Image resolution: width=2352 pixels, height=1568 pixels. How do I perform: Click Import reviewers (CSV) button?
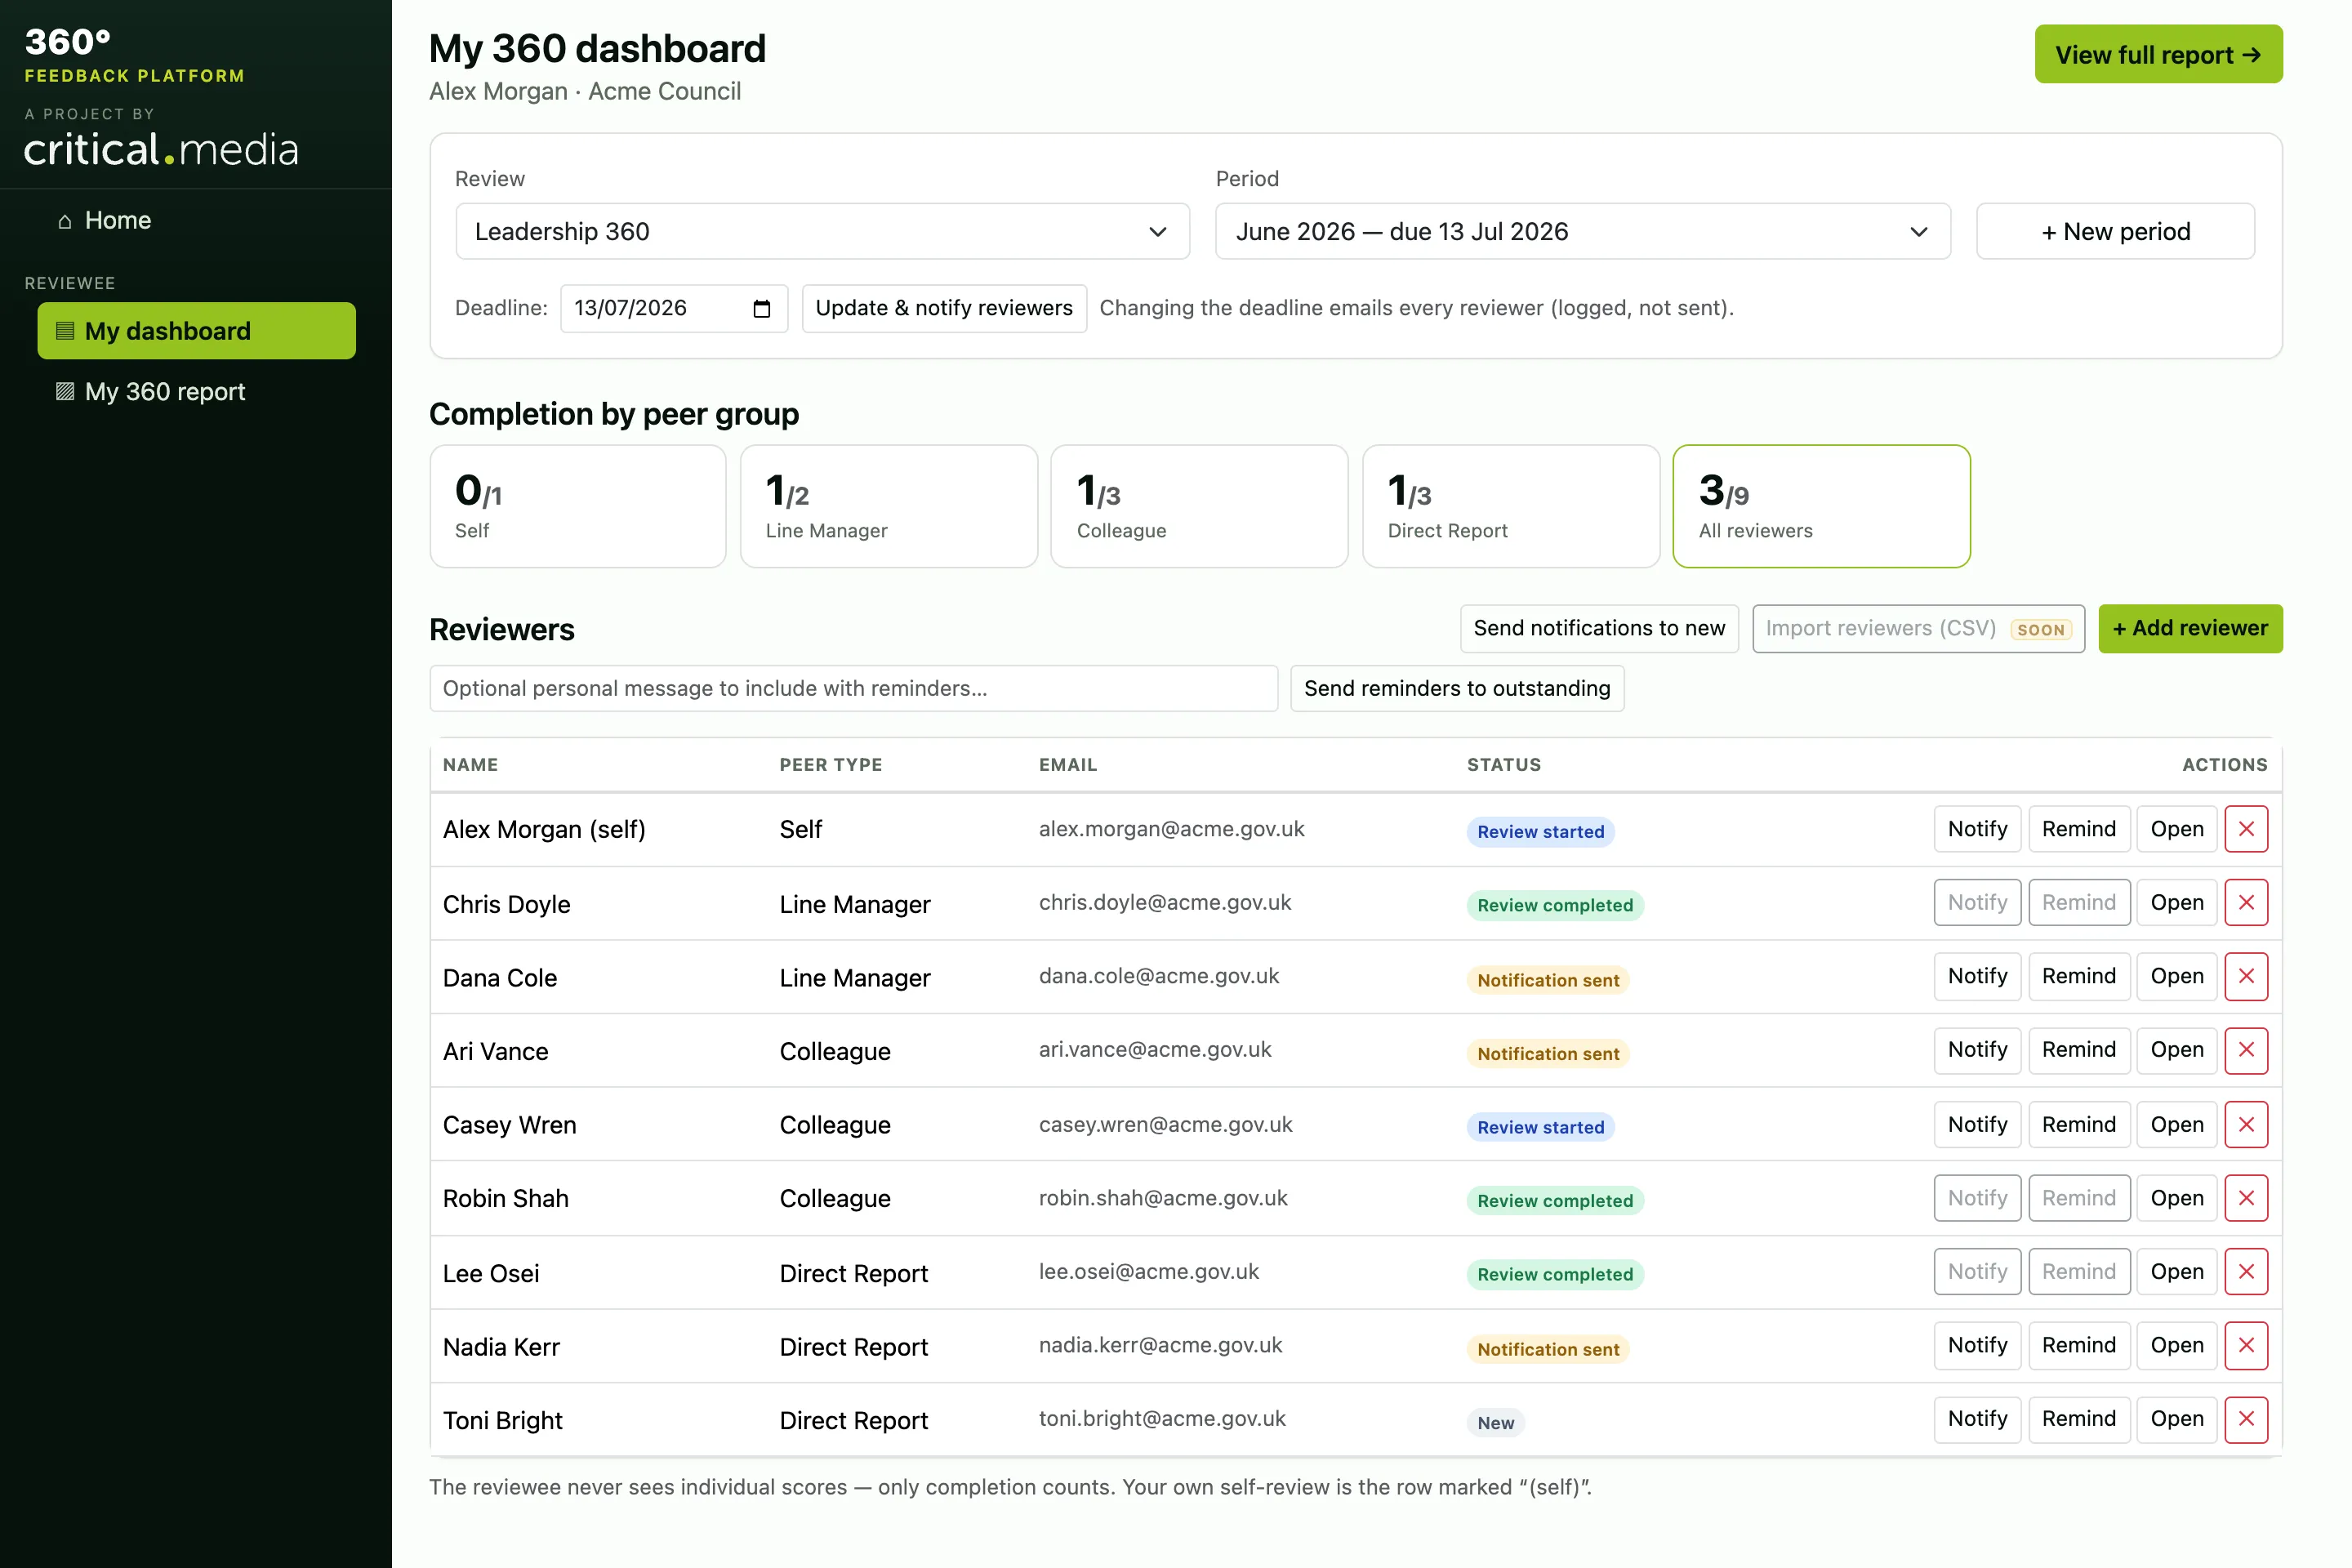[x=1918, y=629]
